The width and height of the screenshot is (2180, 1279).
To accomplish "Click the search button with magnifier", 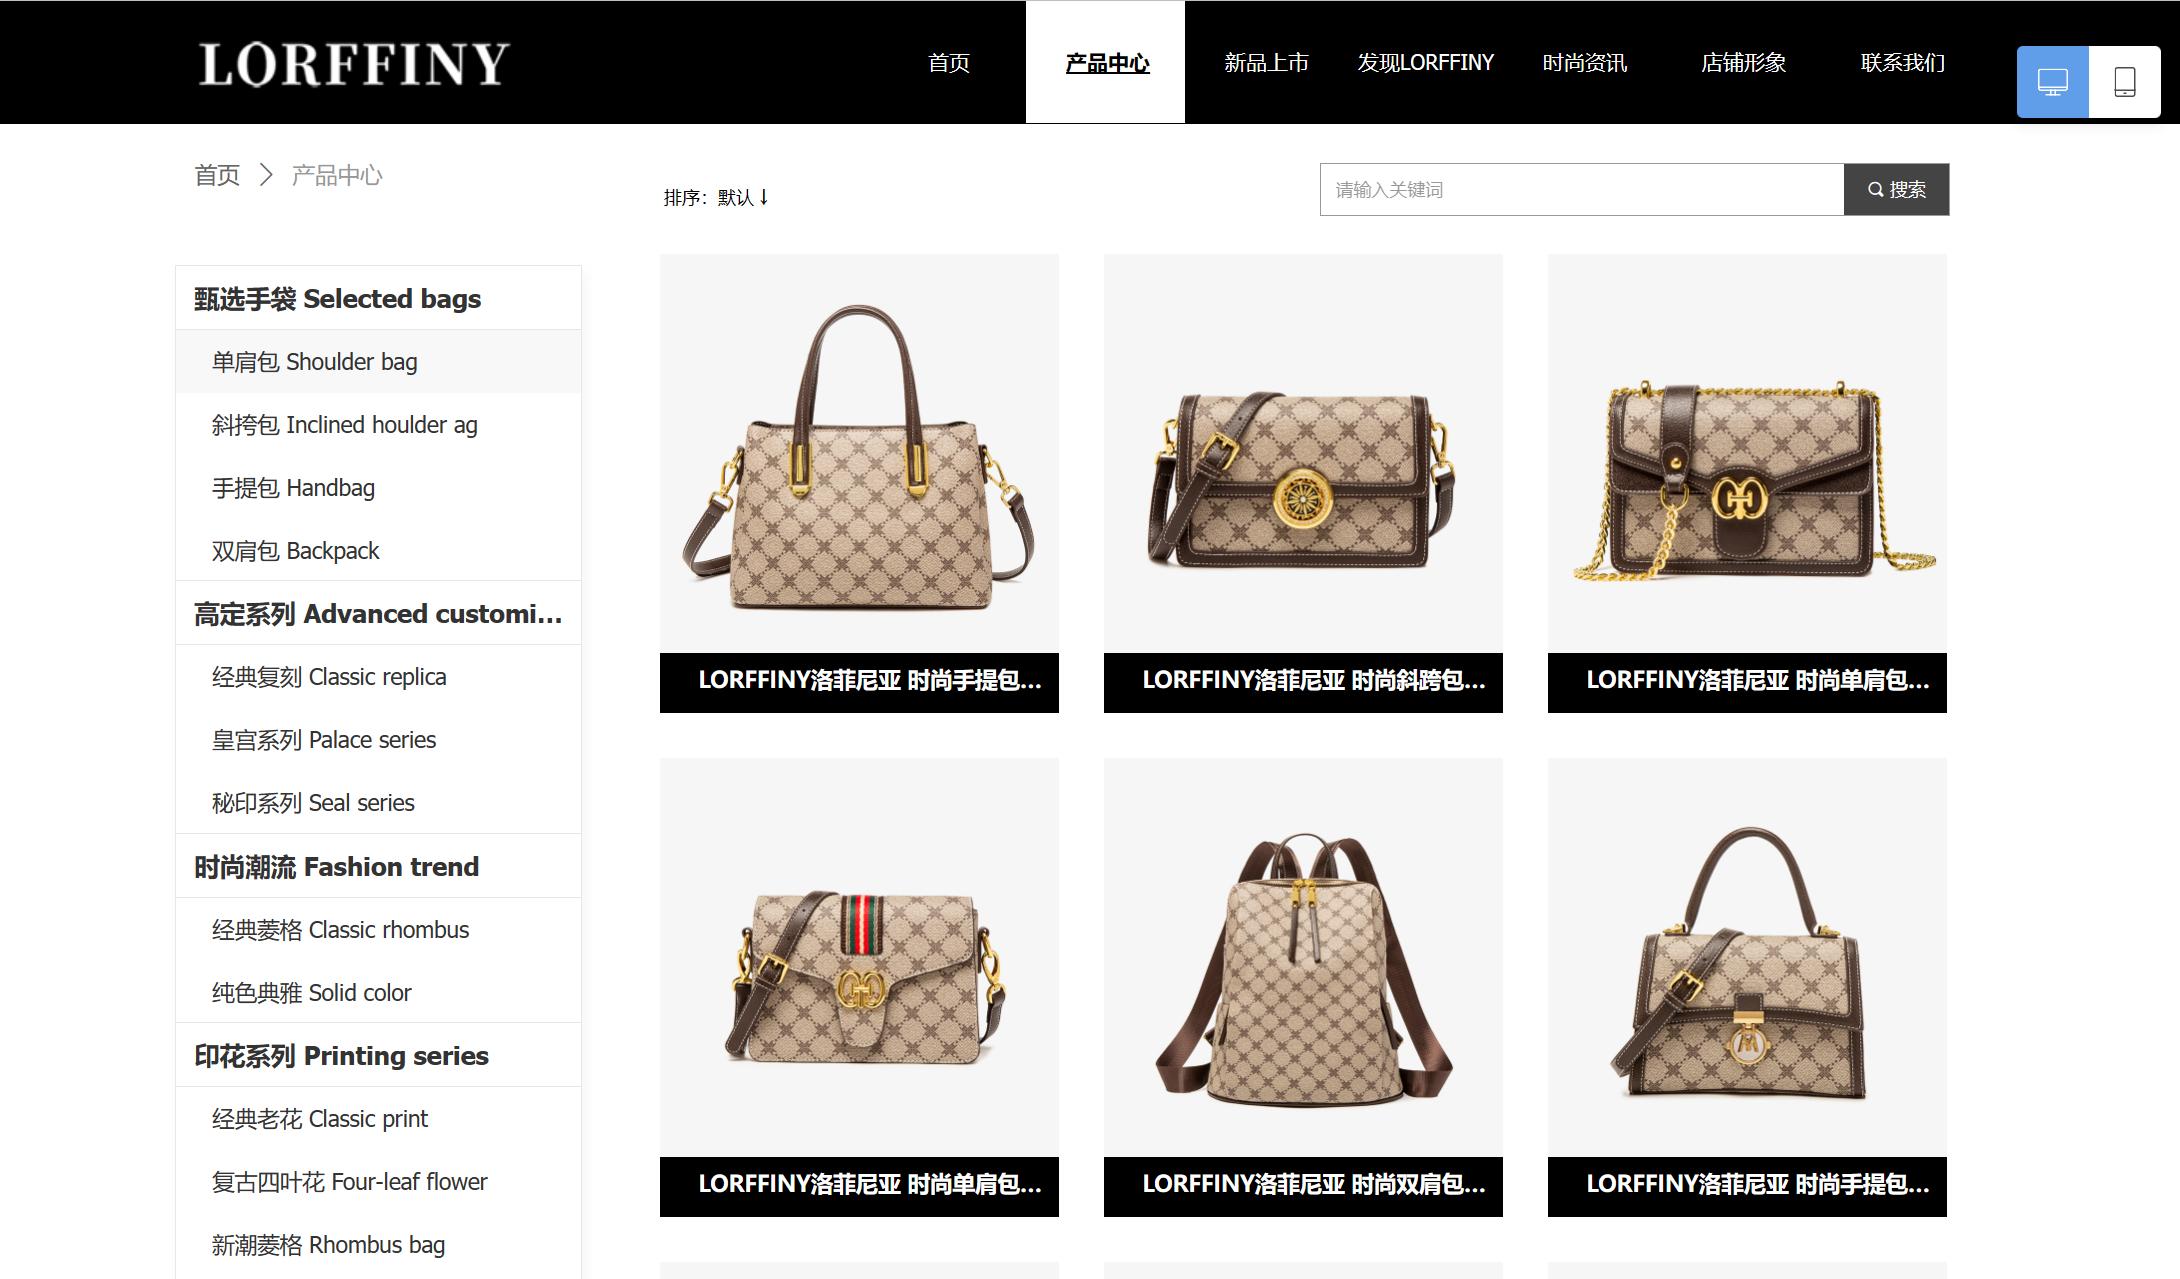I will pyautogui.click(x=1896, y=189).
